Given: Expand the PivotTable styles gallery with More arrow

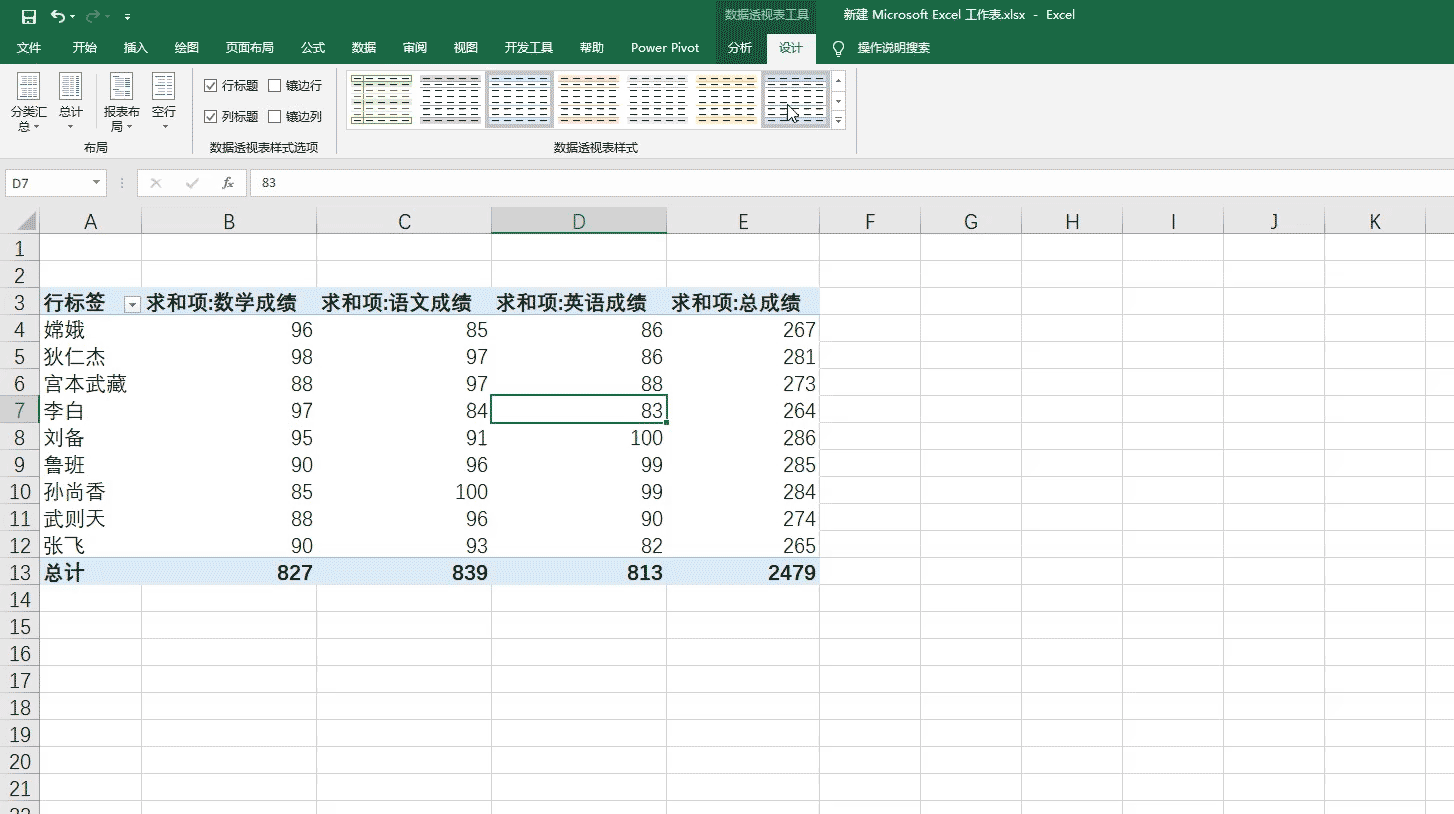Looking at the screenshot, I should [x=838, y=121].
